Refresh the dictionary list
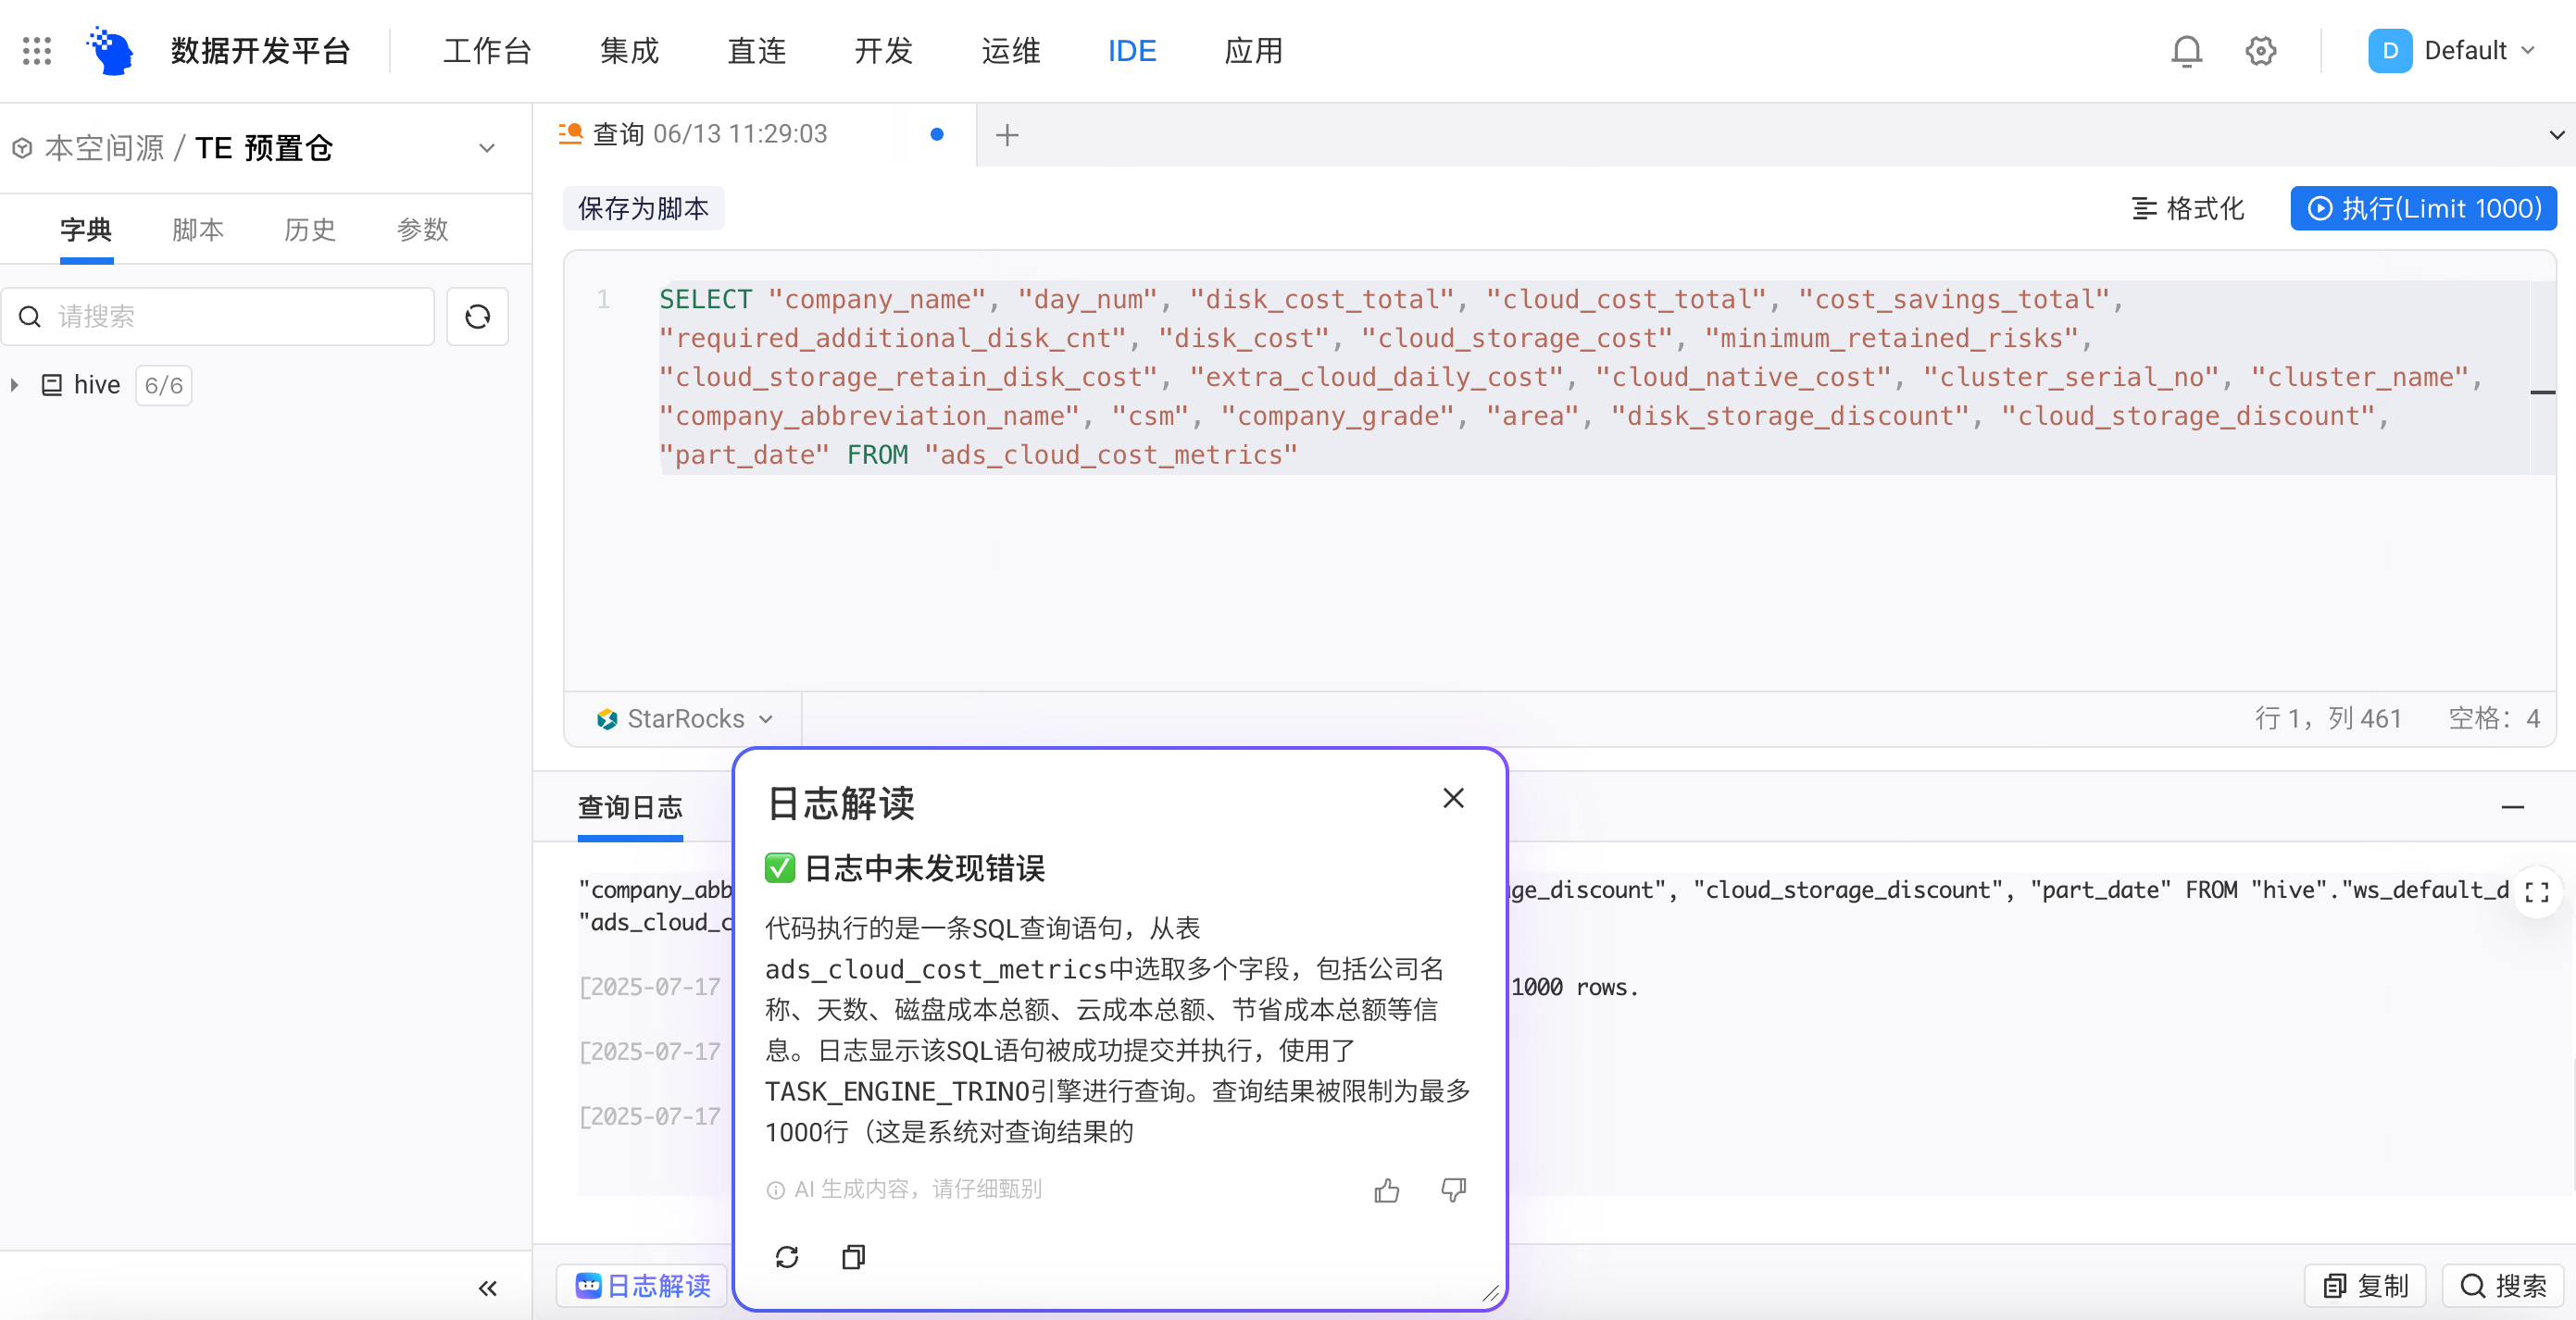Image resolution: width=2576 pixels, height=1320 pixels. (477, 317)
